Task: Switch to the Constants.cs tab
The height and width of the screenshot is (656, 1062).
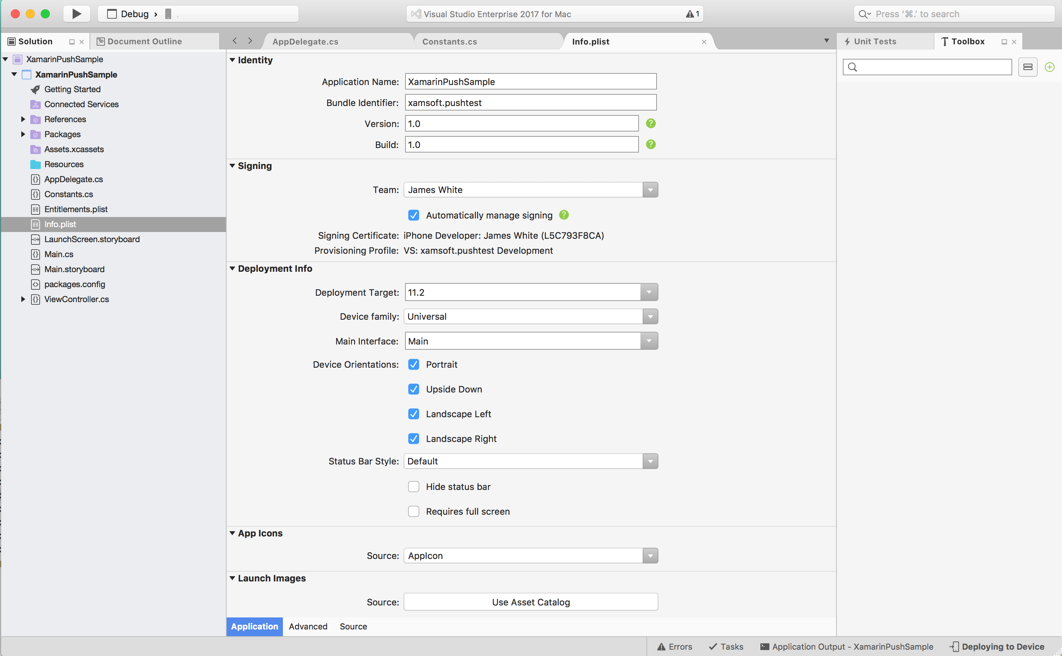Action: 449,42
